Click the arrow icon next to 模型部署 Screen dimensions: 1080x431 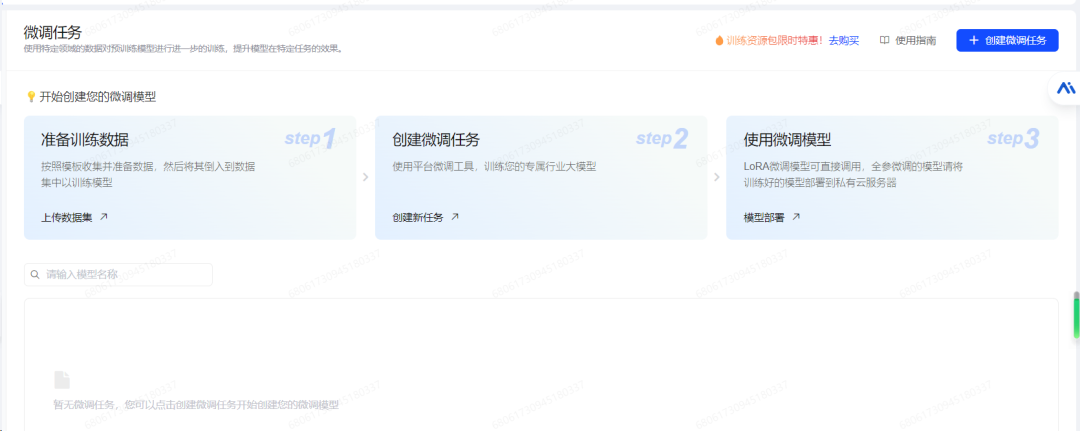tap(796, 216)
